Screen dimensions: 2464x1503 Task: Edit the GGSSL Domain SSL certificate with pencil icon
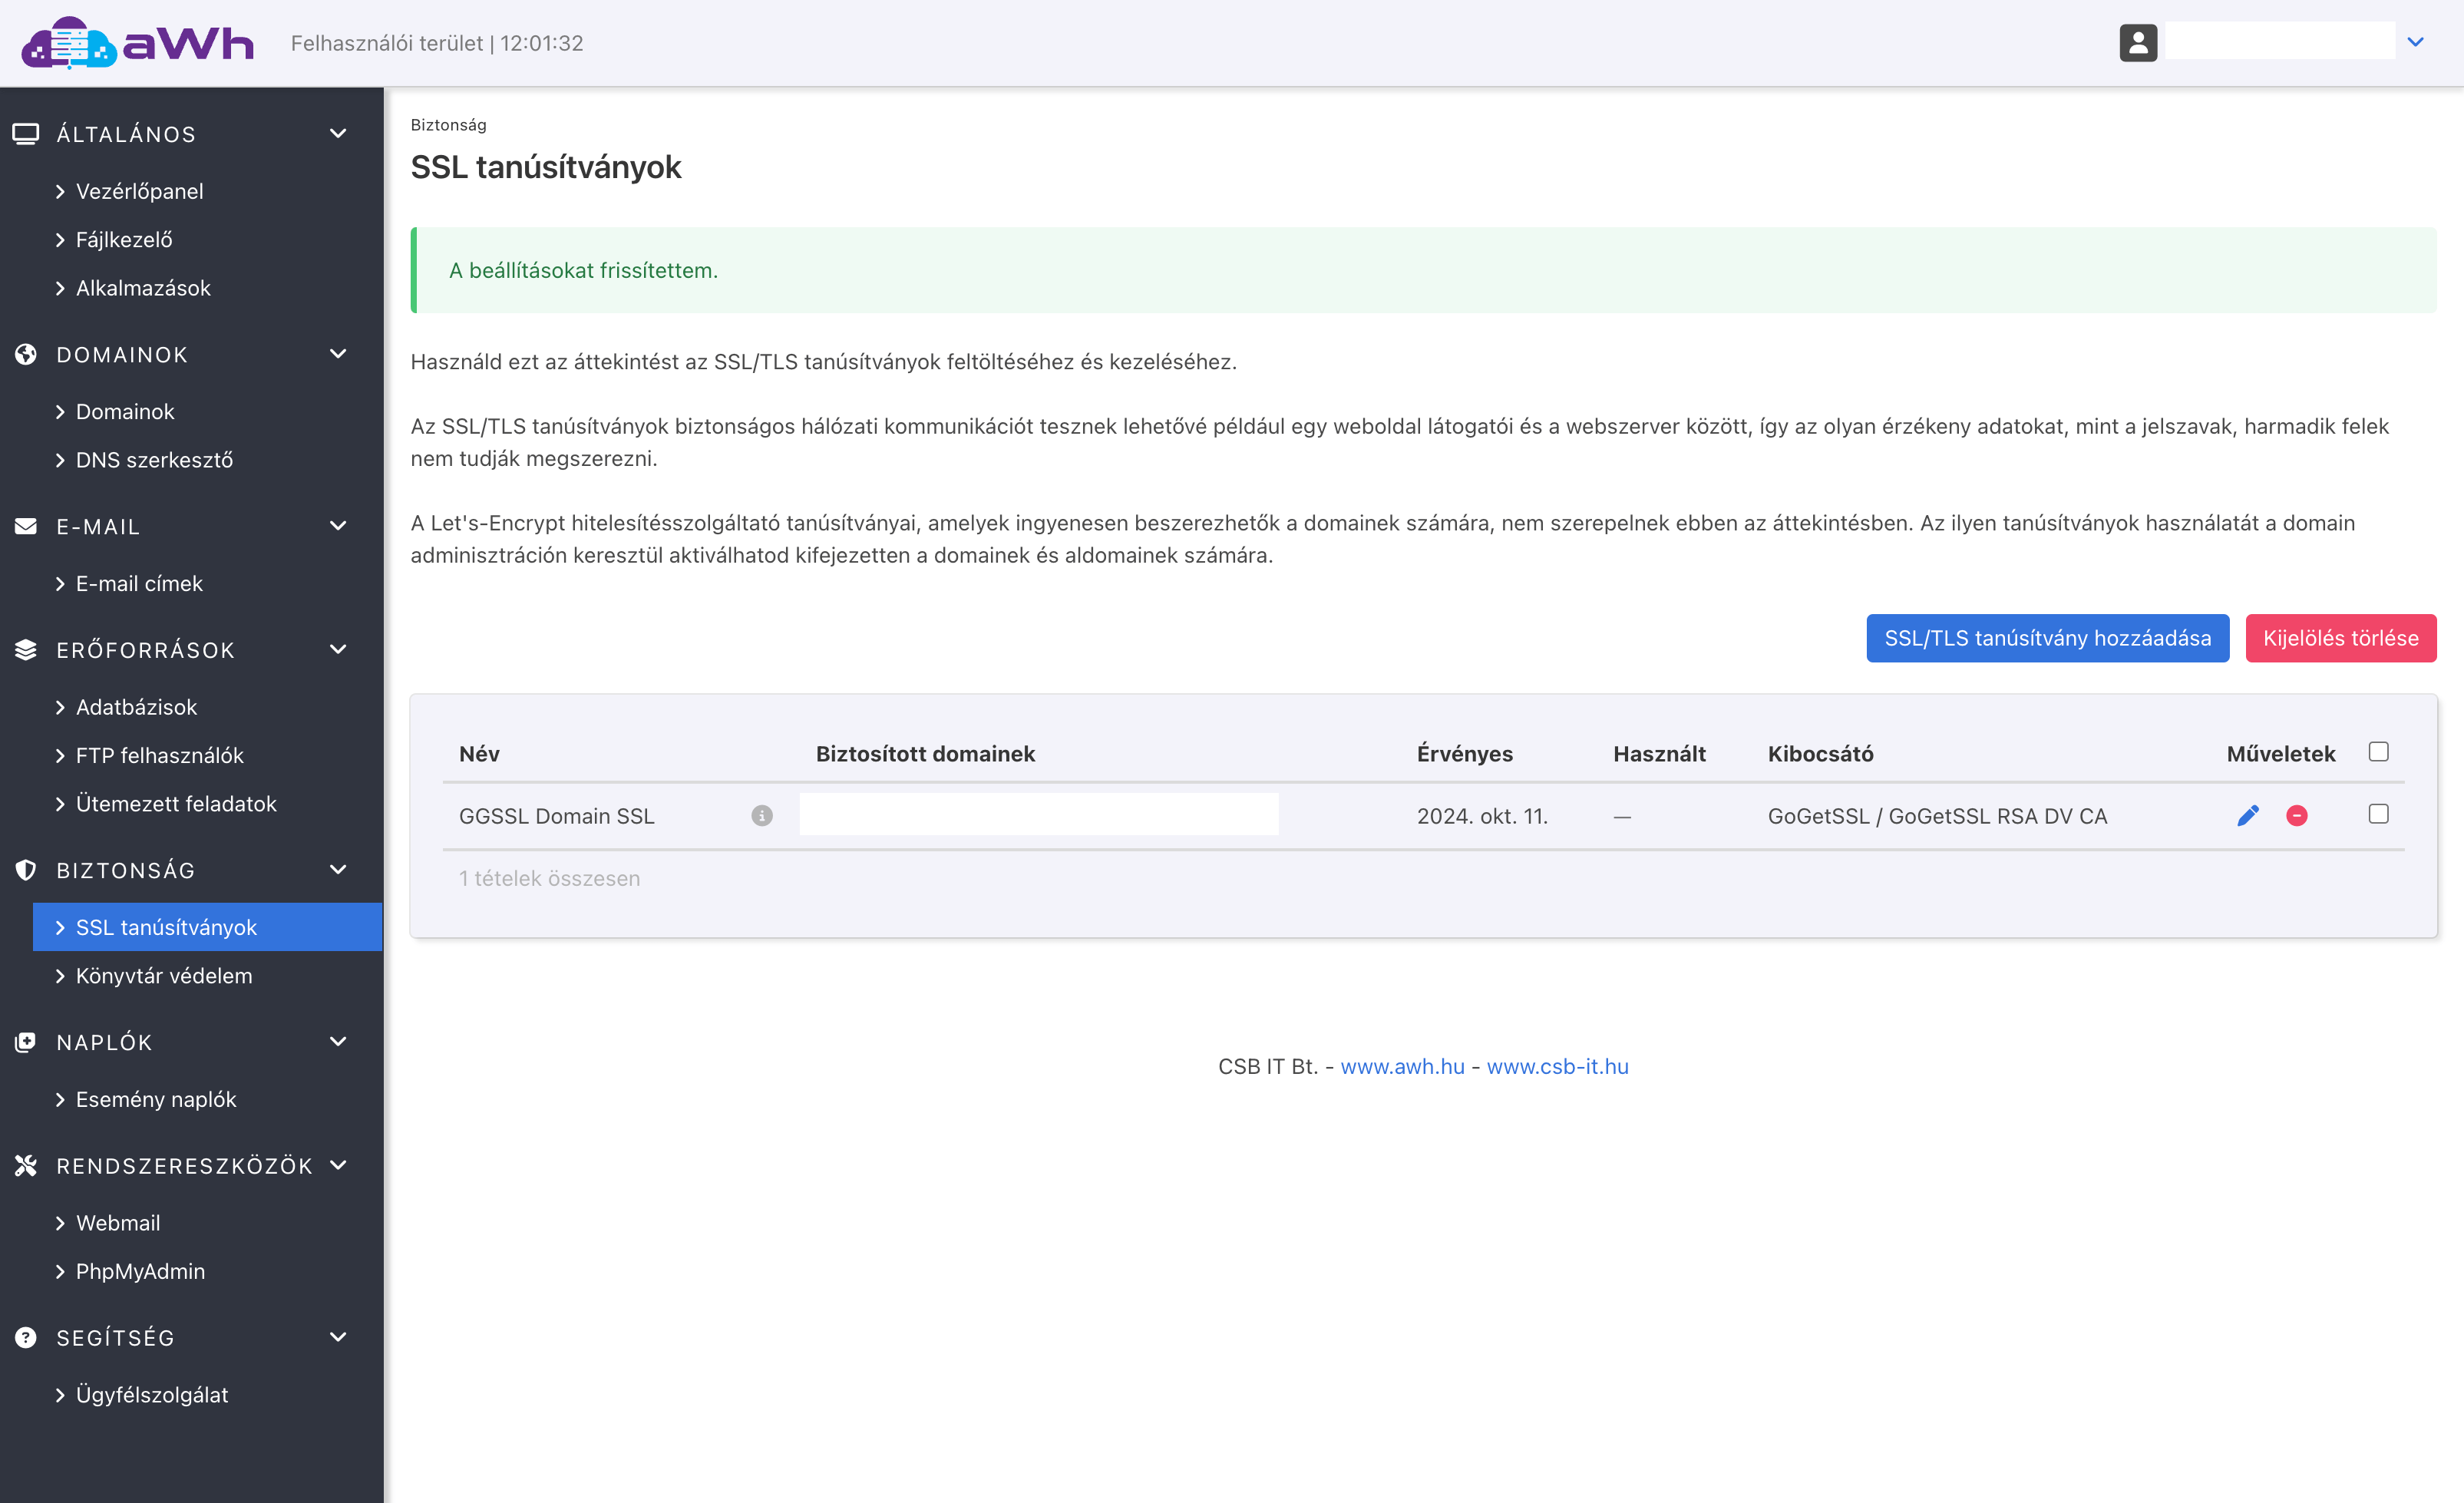pyautogui.click(x=2247, y=816)
